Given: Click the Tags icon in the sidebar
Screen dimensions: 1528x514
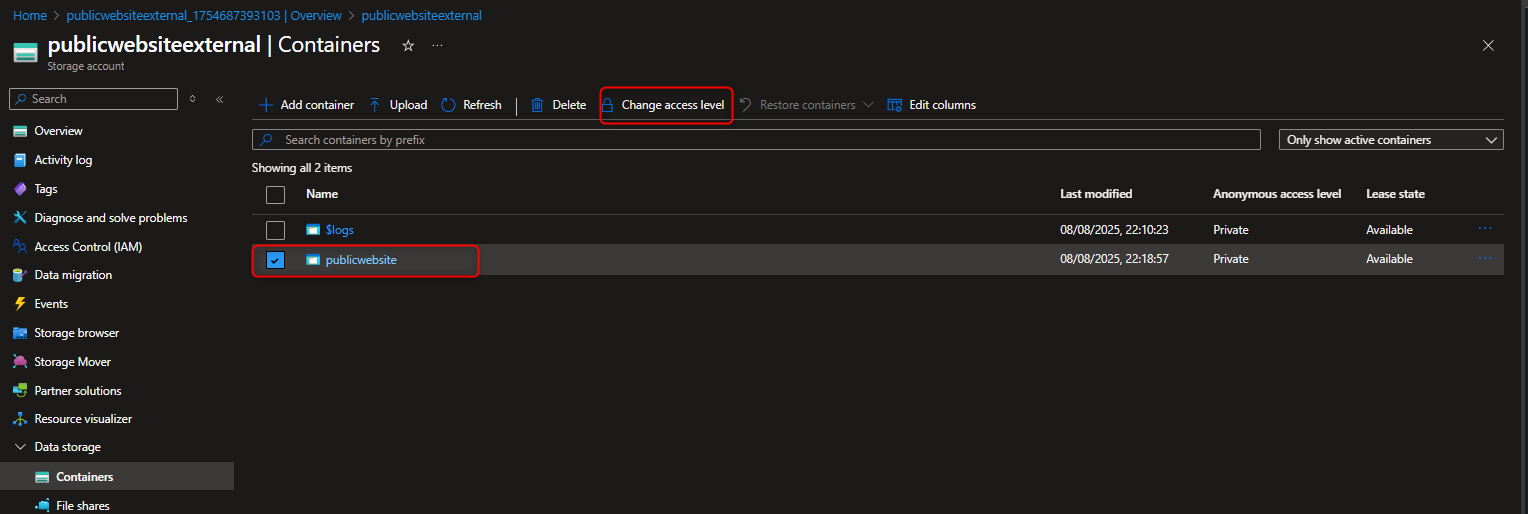Looking at the screenshot, I should click(x=20, y=189).
